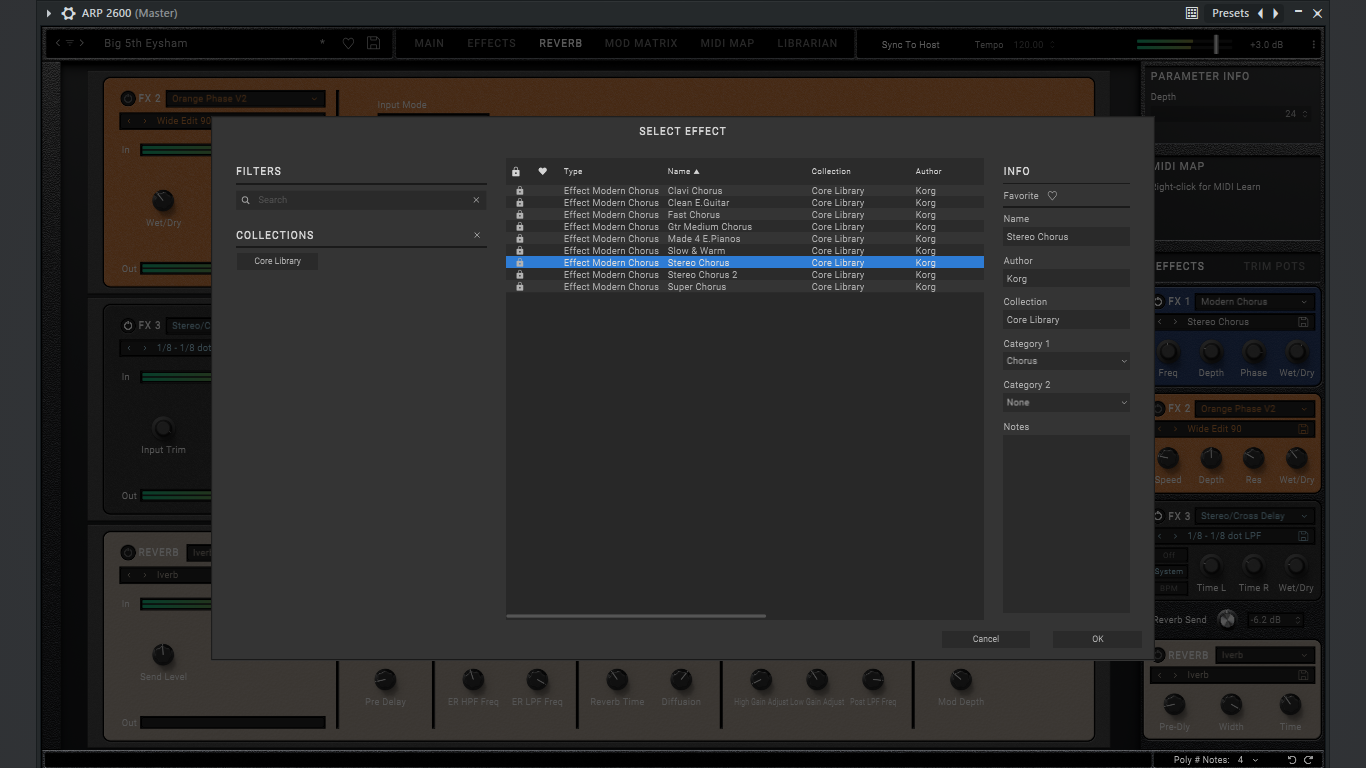Open plugin options gear next to ARP 2600
The image size is (1366, 768).
[68, 13]
